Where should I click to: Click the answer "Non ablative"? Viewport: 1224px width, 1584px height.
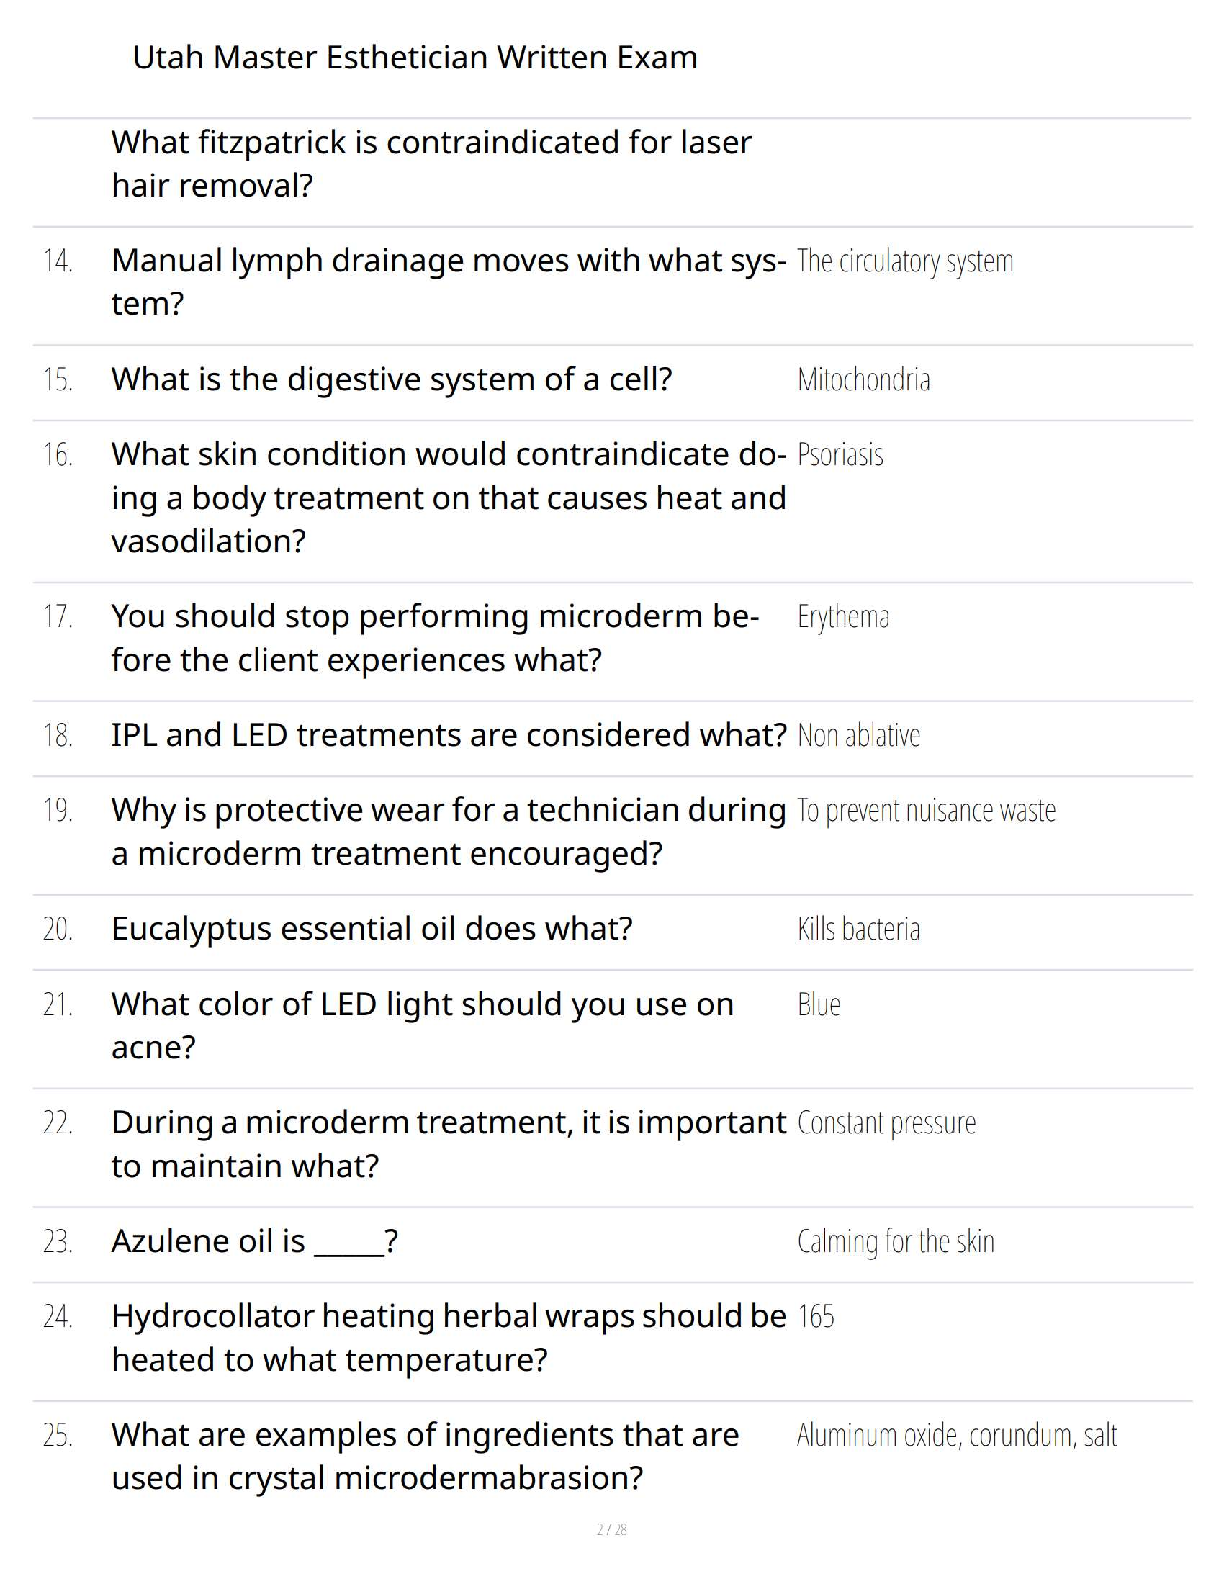(858, 736)
